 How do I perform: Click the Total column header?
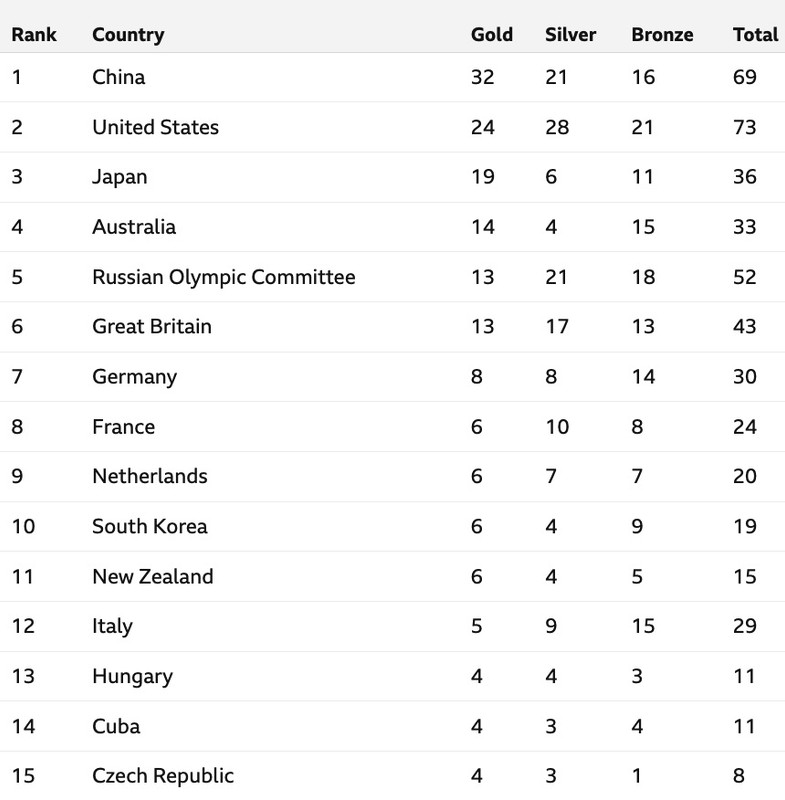(x=755, y=35)
